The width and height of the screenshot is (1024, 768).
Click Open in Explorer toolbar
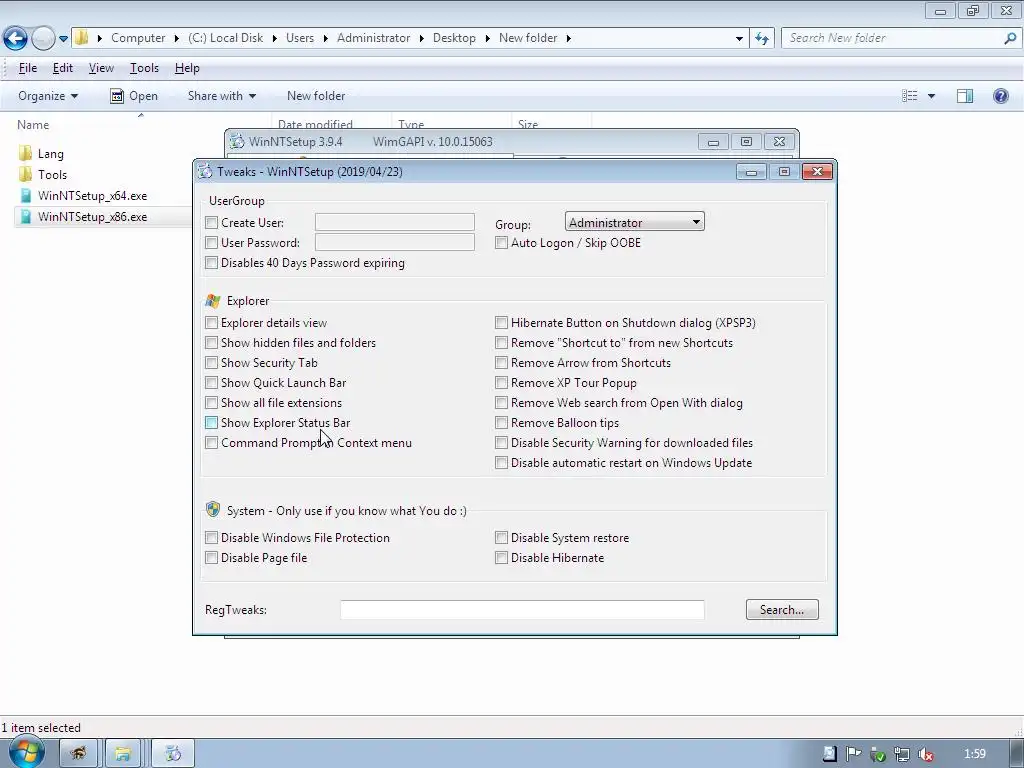[x=134, y=96]
